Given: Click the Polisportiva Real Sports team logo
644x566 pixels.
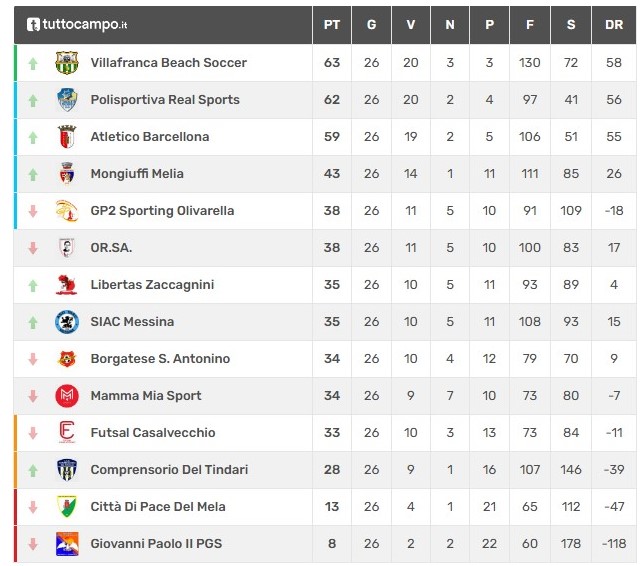Looking at the screenshot, I should point(67,100).
